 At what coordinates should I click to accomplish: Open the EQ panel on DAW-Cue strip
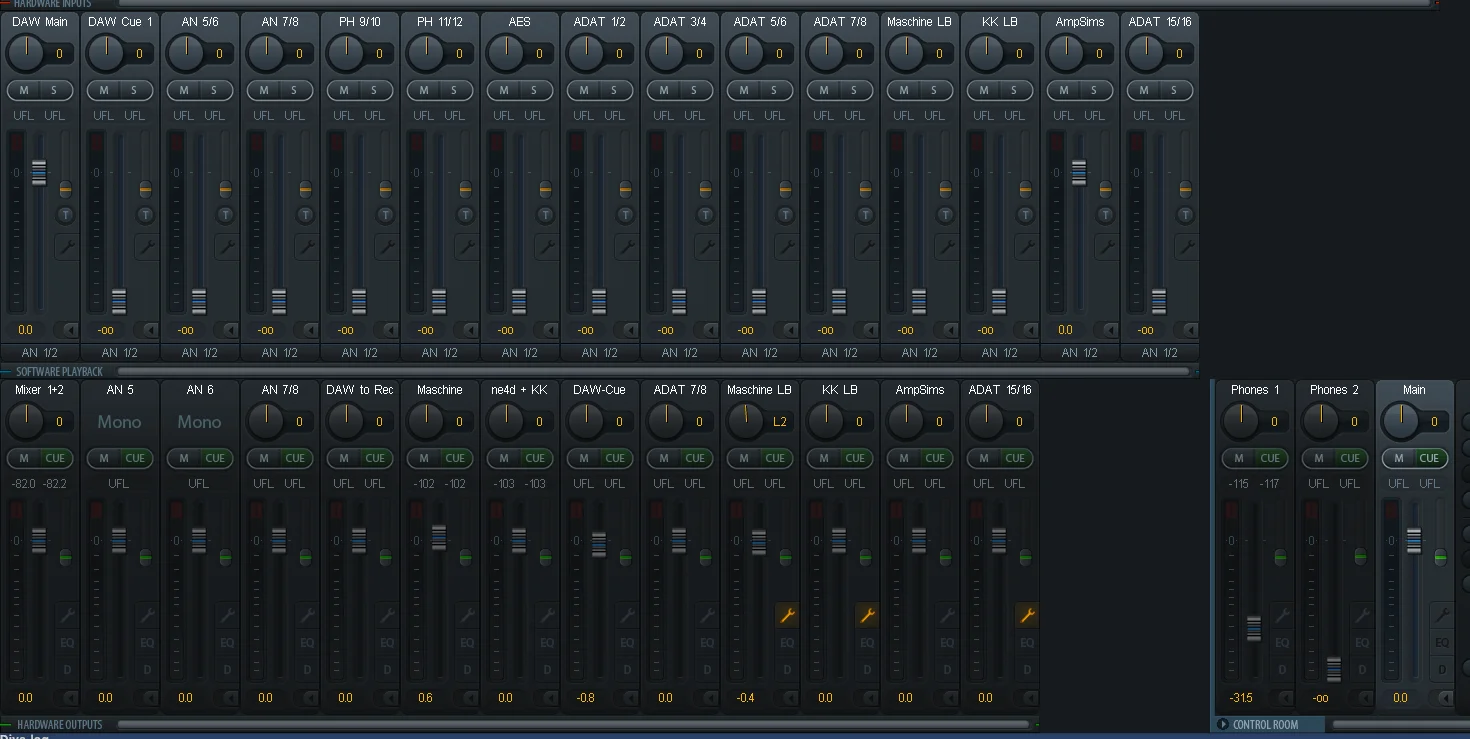(x=627, y=643)
